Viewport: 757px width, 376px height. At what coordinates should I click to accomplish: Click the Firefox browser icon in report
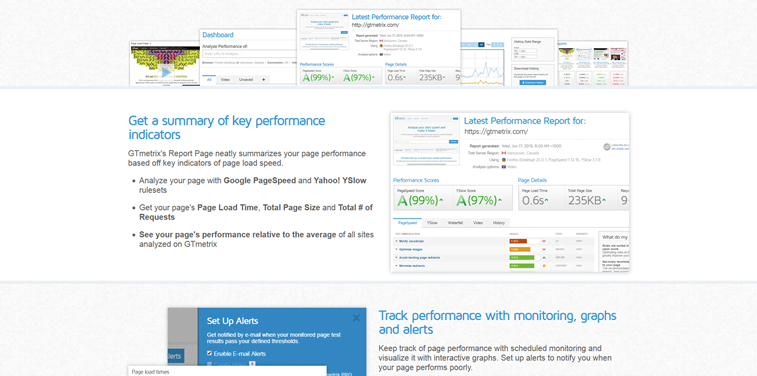[504, 159]
